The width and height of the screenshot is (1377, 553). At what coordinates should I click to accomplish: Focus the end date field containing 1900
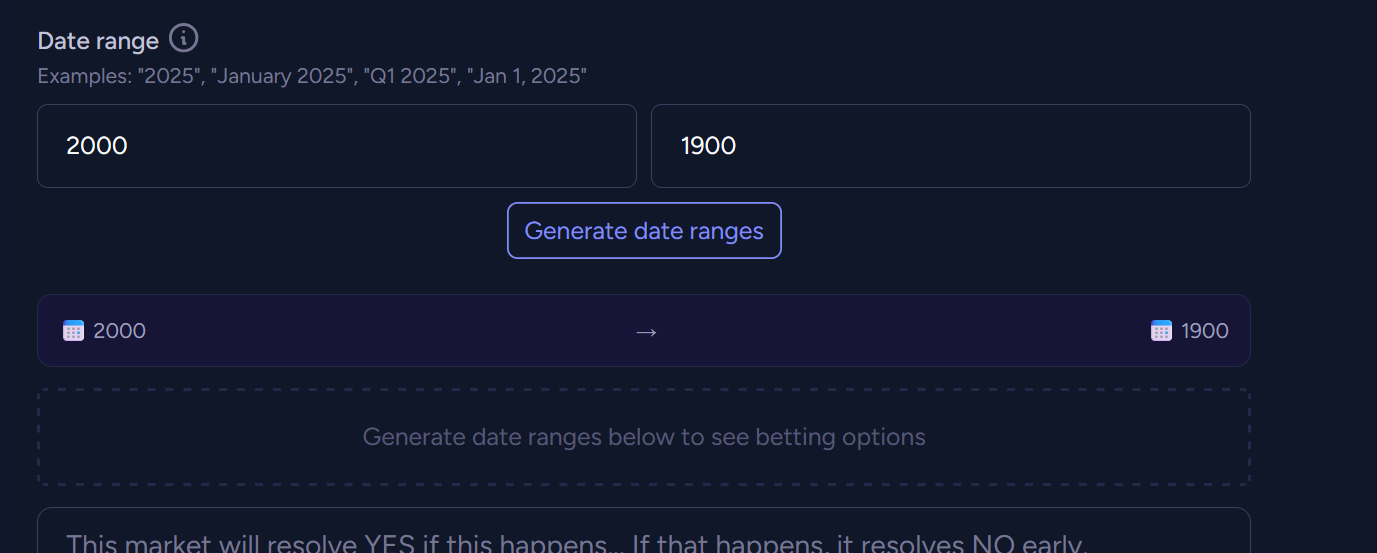[x=950, y=146]
